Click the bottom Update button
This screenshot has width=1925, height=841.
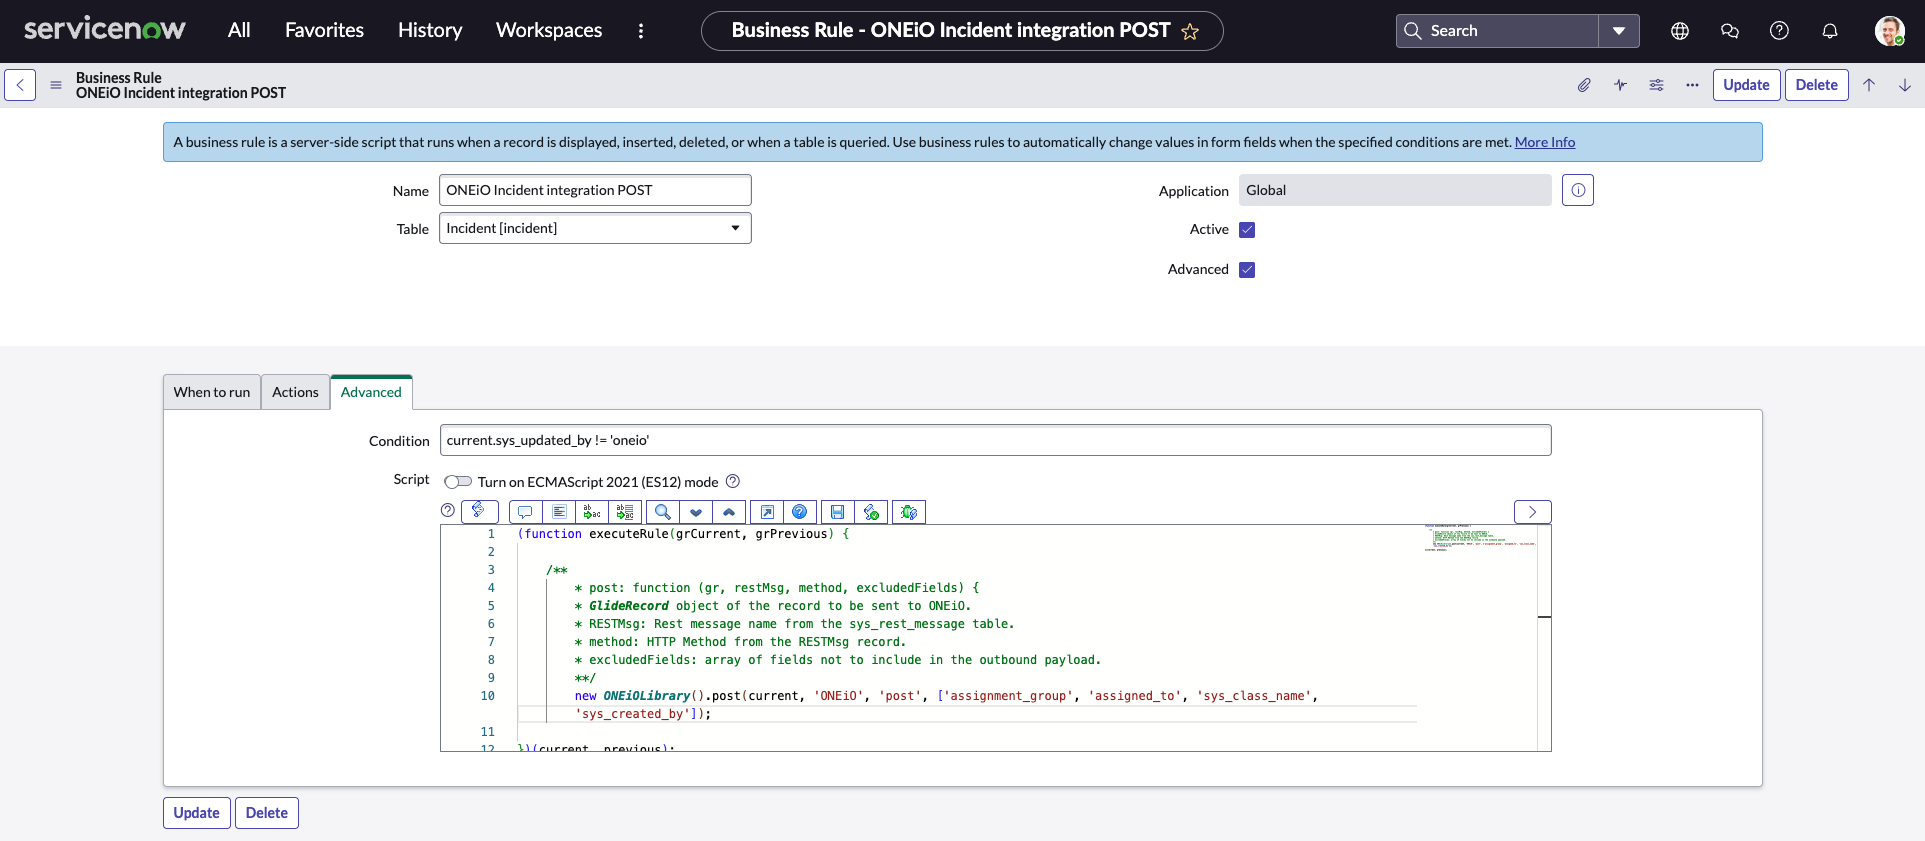pyautogui.click(x=196, y=813)
